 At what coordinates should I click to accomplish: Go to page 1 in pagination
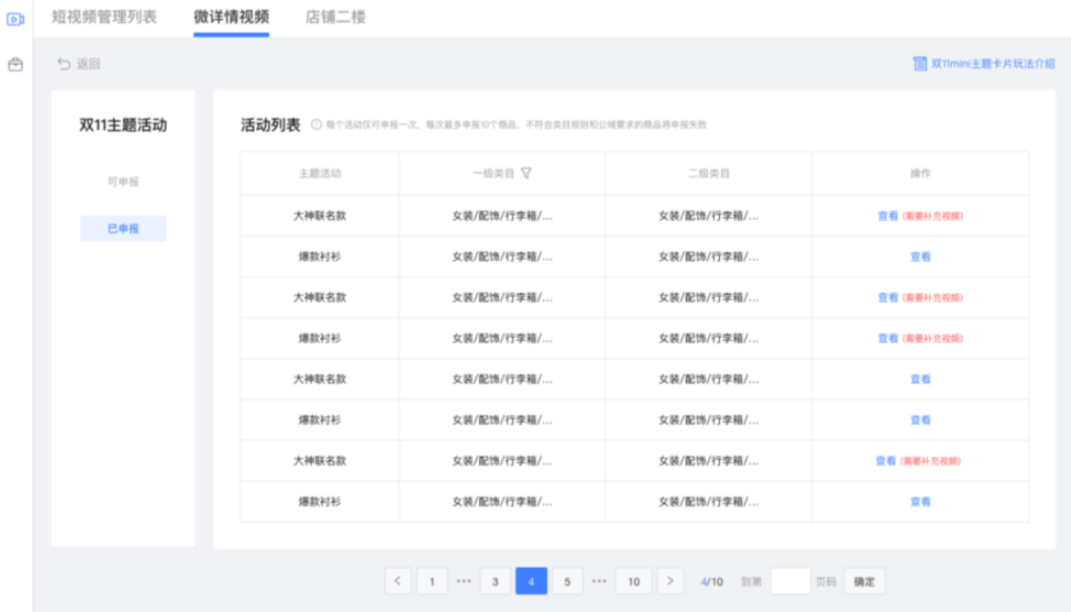point(432,581)
